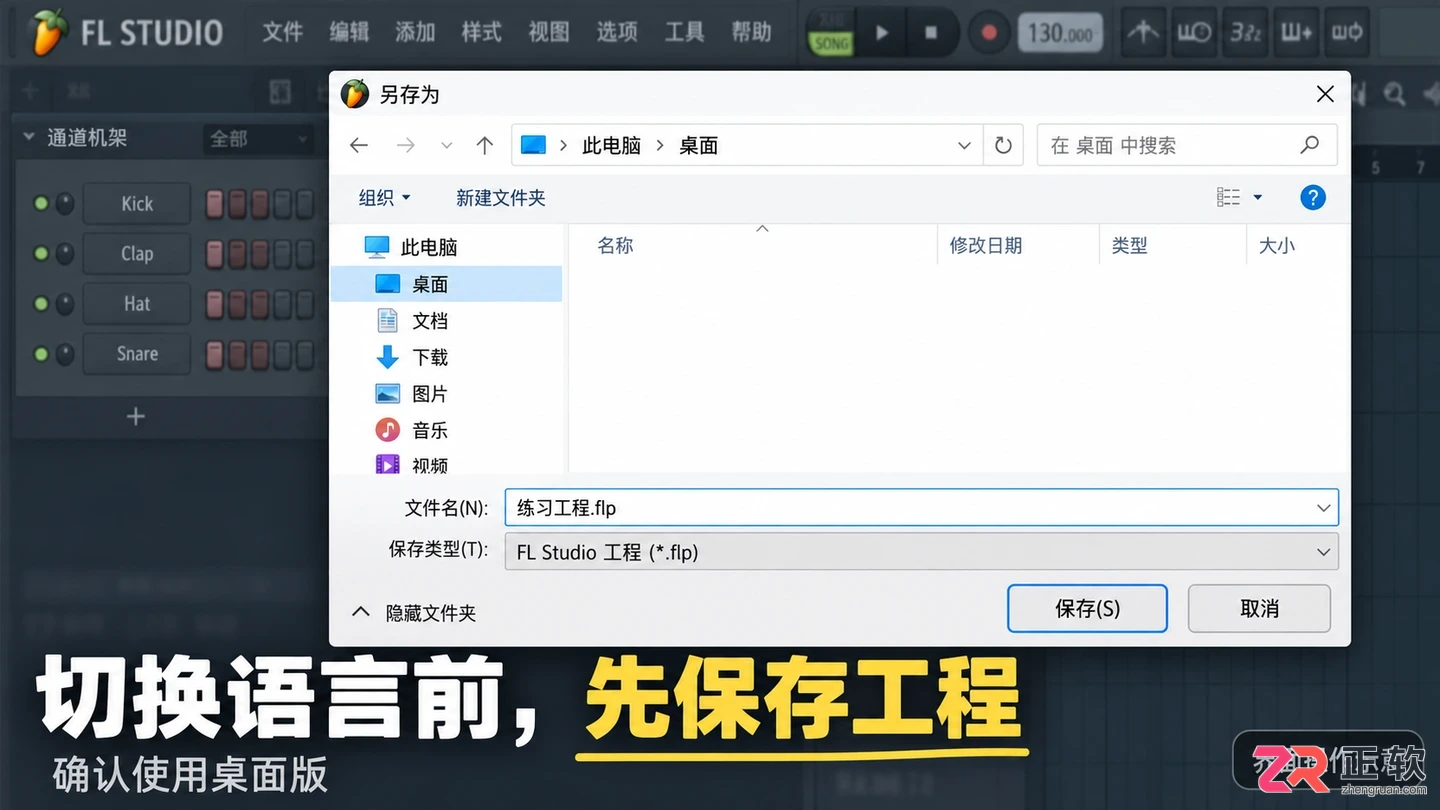Select the Snare channel button
Viewport: 1440px width, 810px height.
click(x=137, y=354)
